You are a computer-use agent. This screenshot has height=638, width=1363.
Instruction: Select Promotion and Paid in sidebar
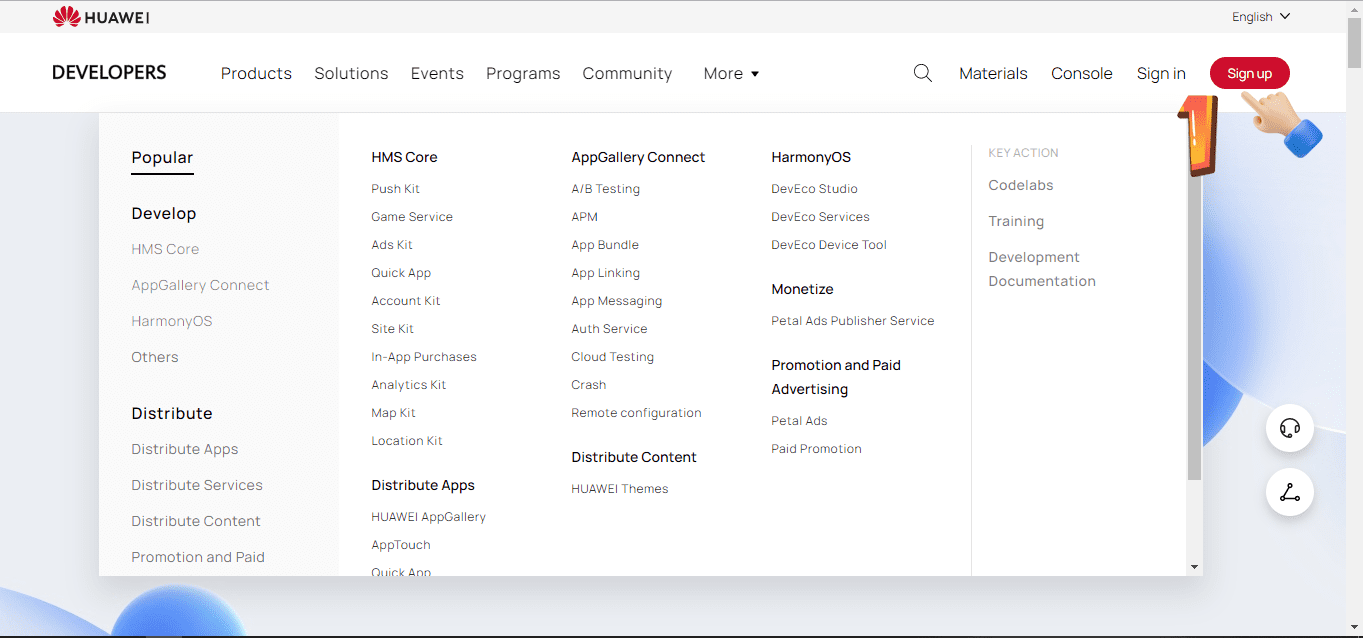(198, 557)
